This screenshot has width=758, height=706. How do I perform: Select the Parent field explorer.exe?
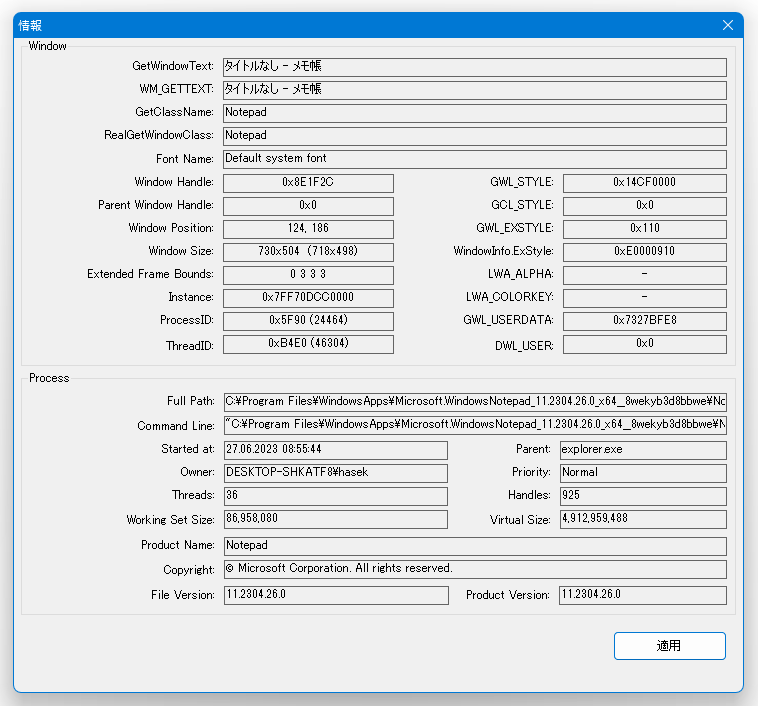[x=643, y=450]
